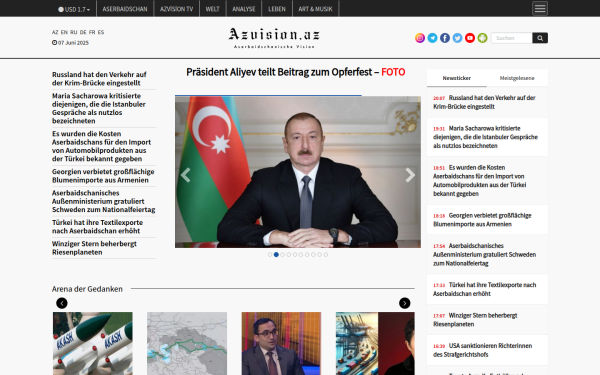Open newsticker Georgien Blumenimporte item

(x=487, y=220)
